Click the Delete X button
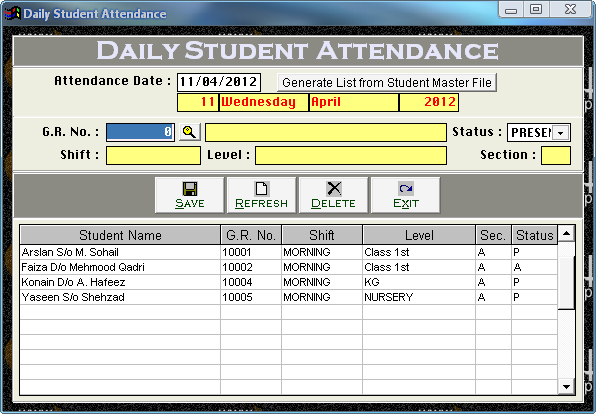The image size is (596, 414). [333, 195]
